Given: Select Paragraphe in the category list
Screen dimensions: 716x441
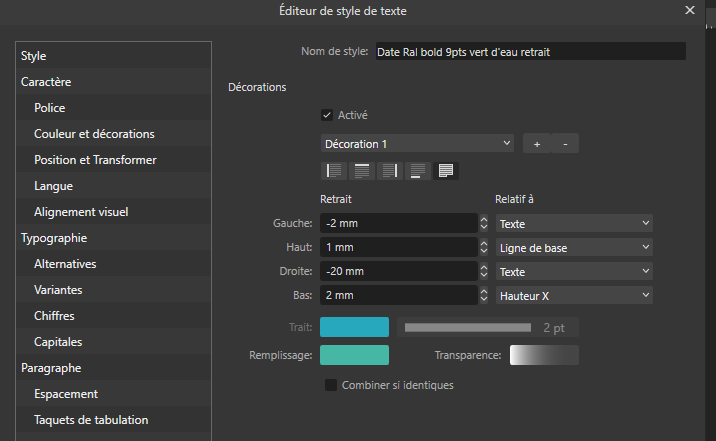Looking at the screenshot, I should 113,368.
